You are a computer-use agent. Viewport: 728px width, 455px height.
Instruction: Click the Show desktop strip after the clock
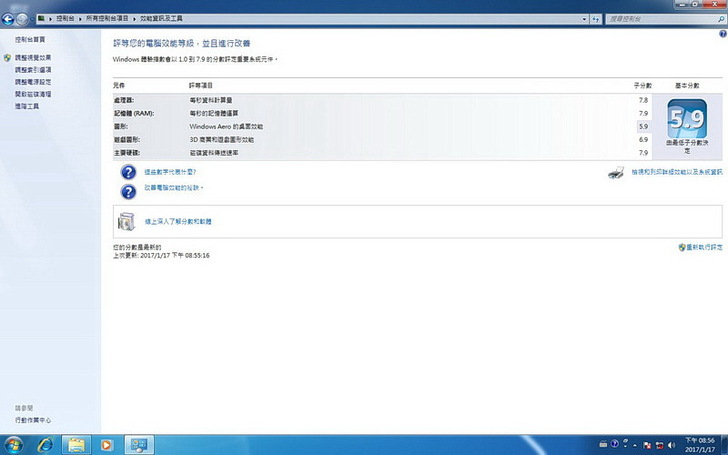click(724, 445)
